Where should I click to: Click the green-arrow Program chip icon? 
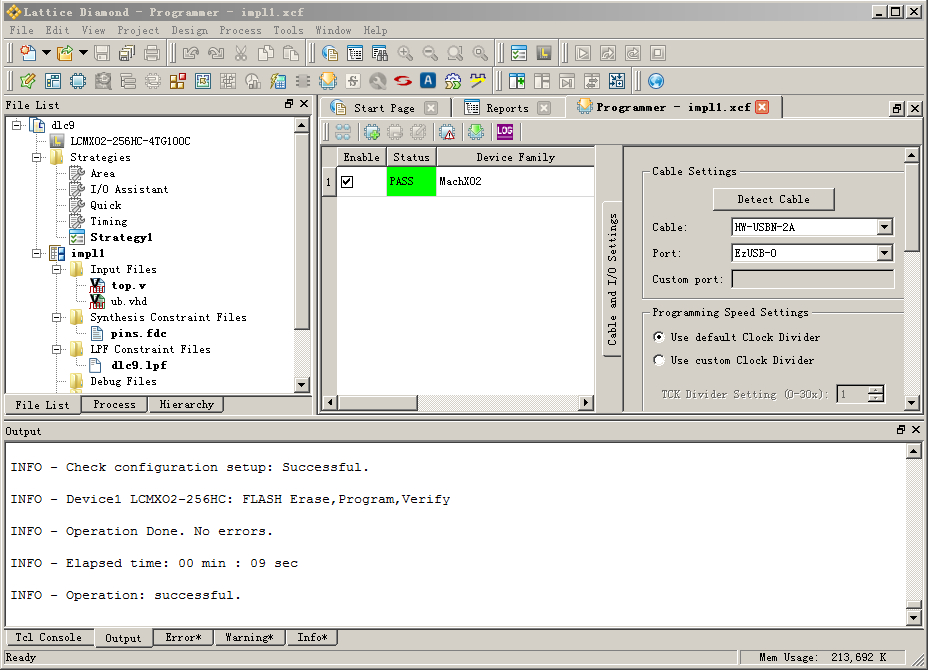[475, 132]
